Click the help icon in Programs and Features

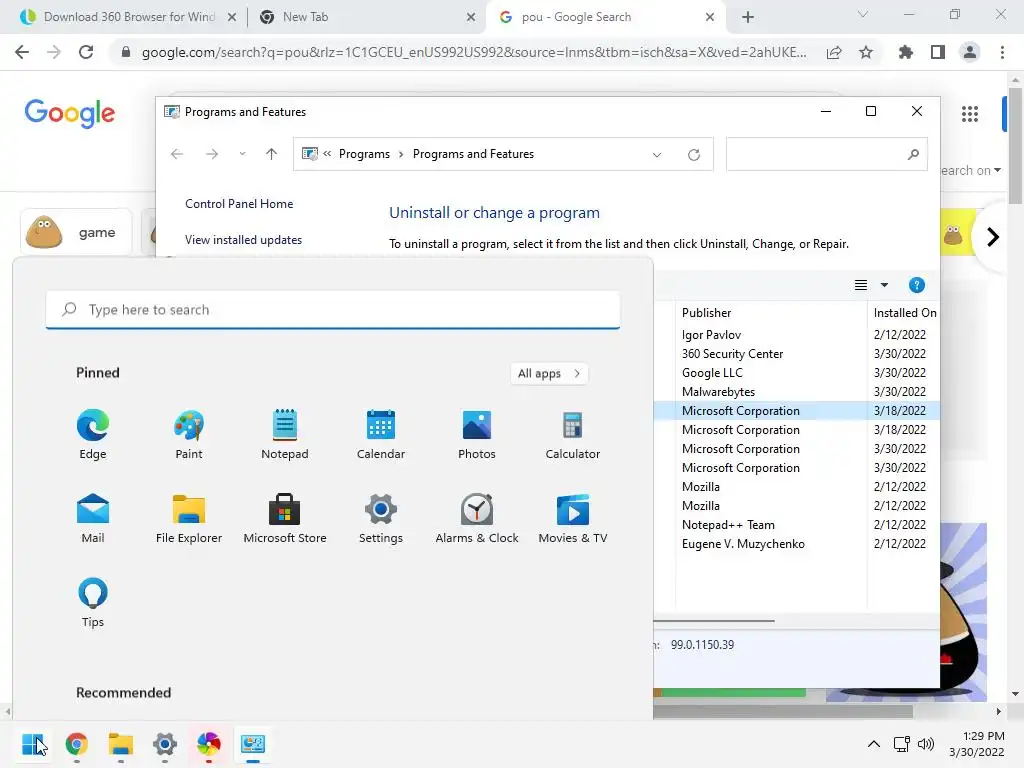(916, 285)
